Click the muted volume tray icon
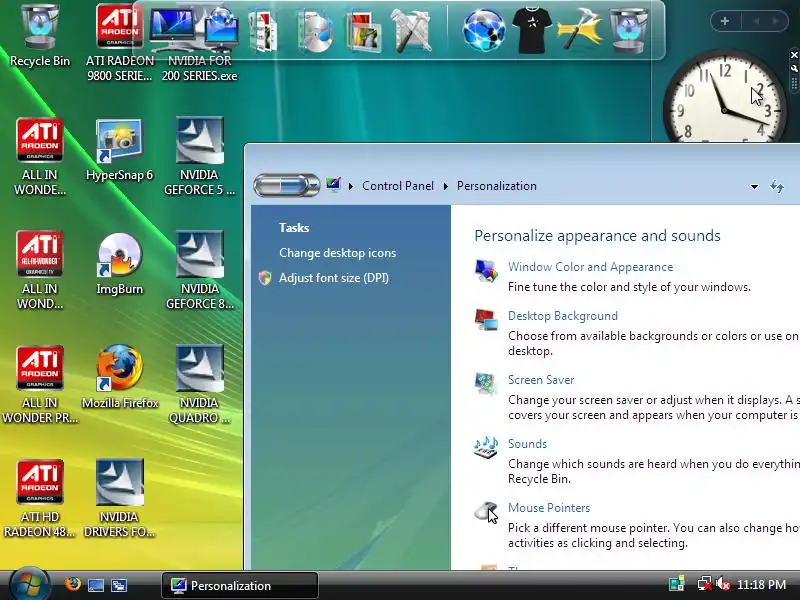 coord(723,584)
